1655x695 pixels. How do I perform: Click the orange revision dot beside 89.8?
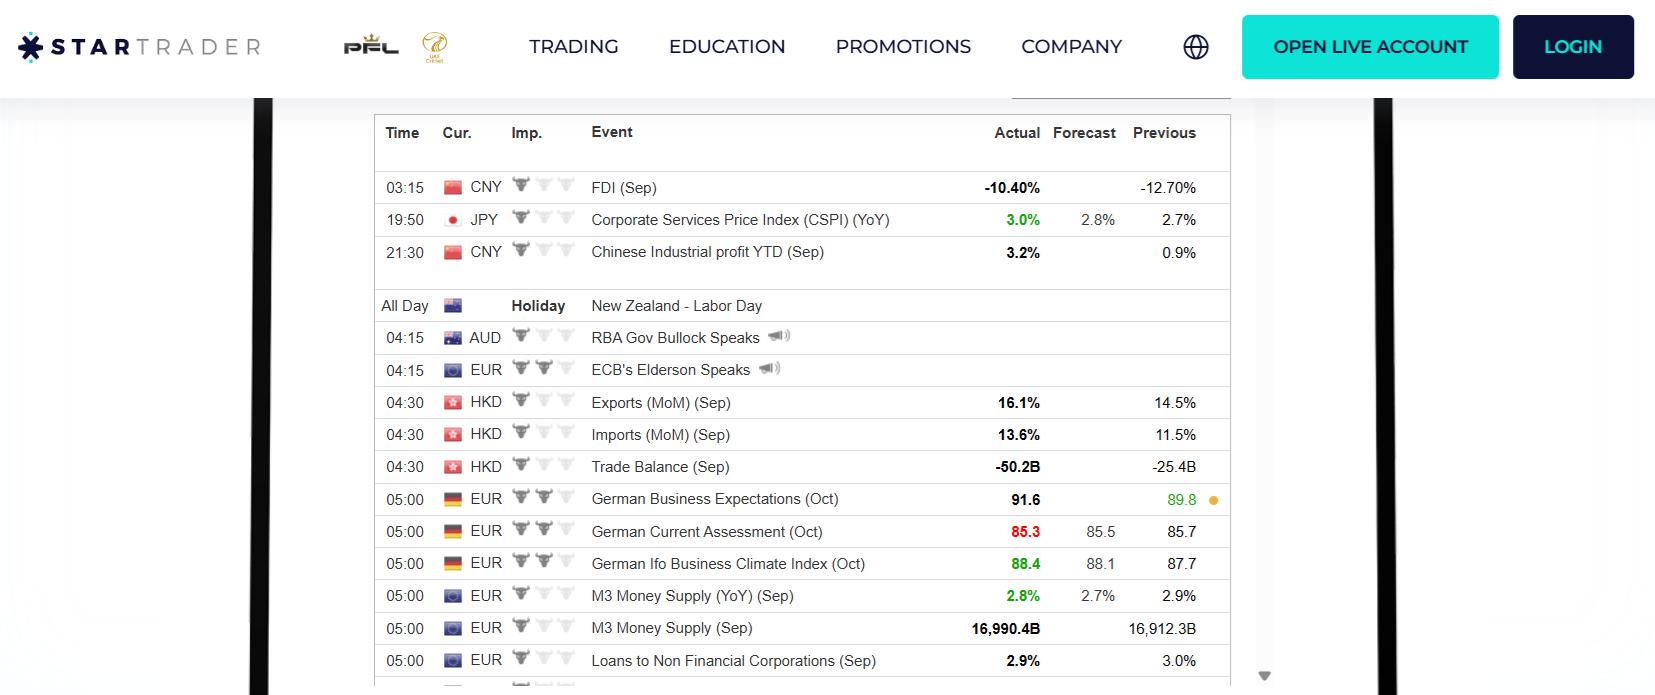[1213, 500]
